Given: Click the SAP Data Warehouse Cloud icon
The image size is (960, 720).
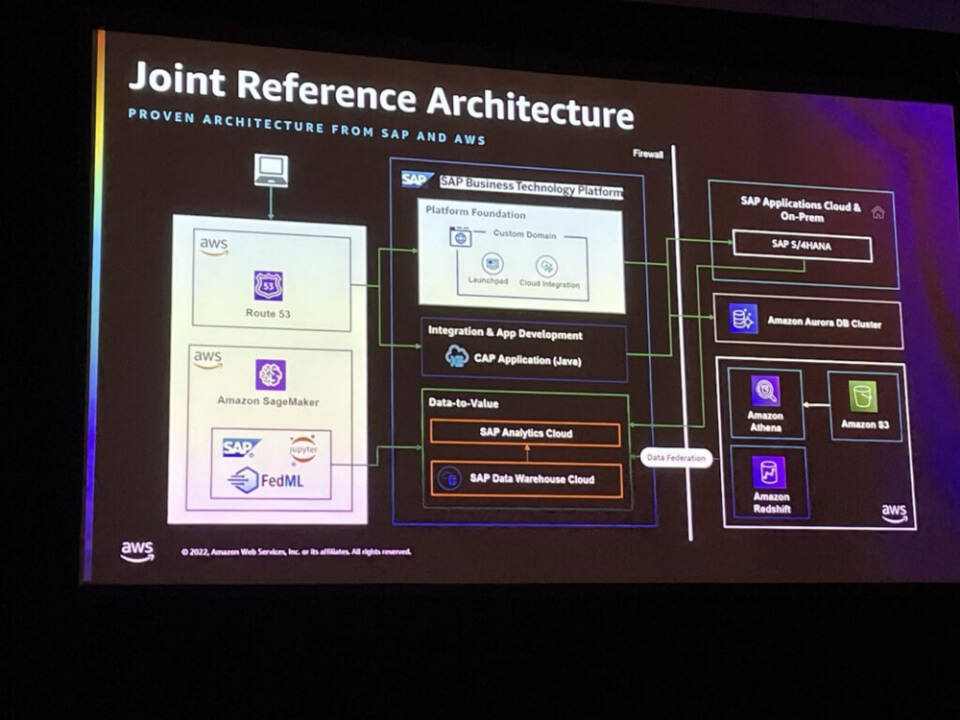Looking at the screenshot, I should point(451,478).
